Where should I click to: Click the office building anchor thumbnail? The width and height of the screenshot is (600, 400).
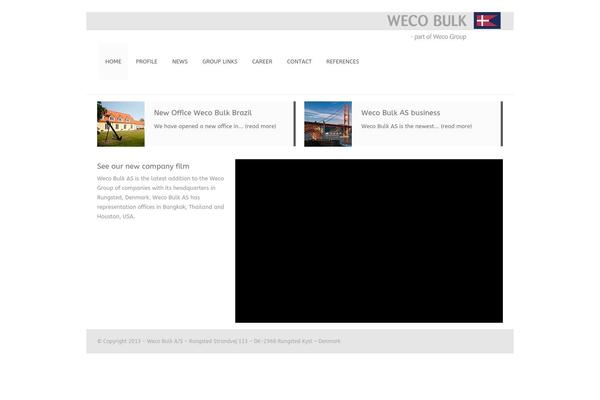tap(121, 124)
